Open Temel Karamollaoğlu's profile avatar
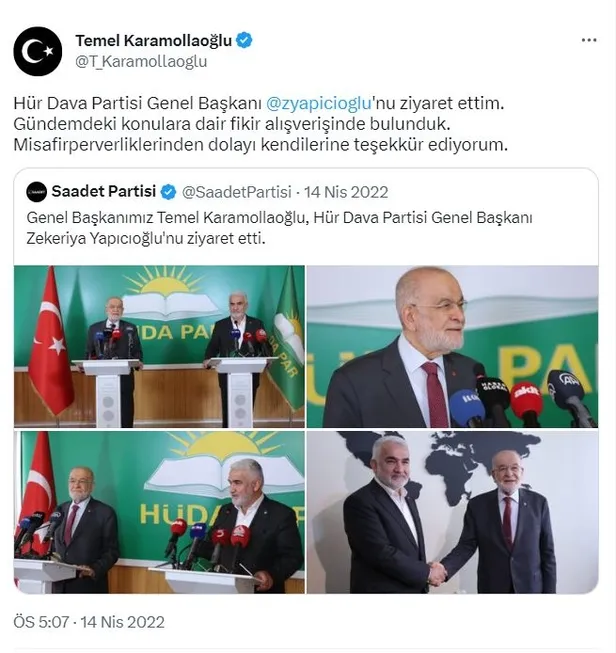 coord(37,51)
